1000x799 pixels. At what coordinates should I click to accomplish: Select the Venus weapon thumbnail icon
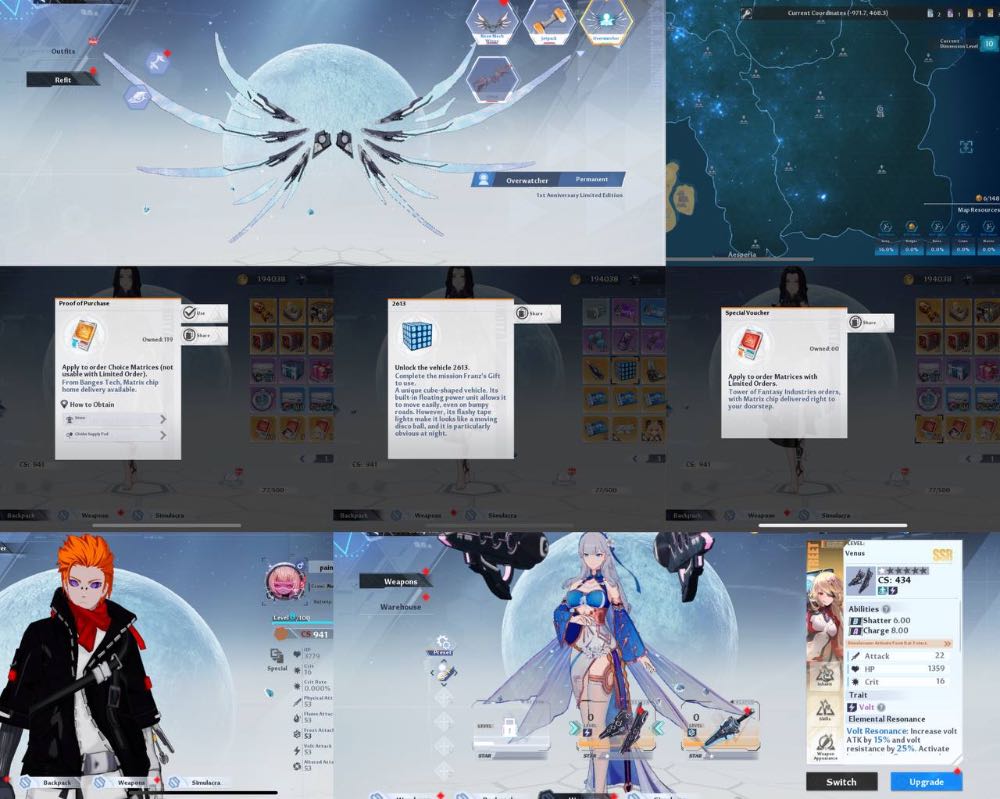(860, 580)
